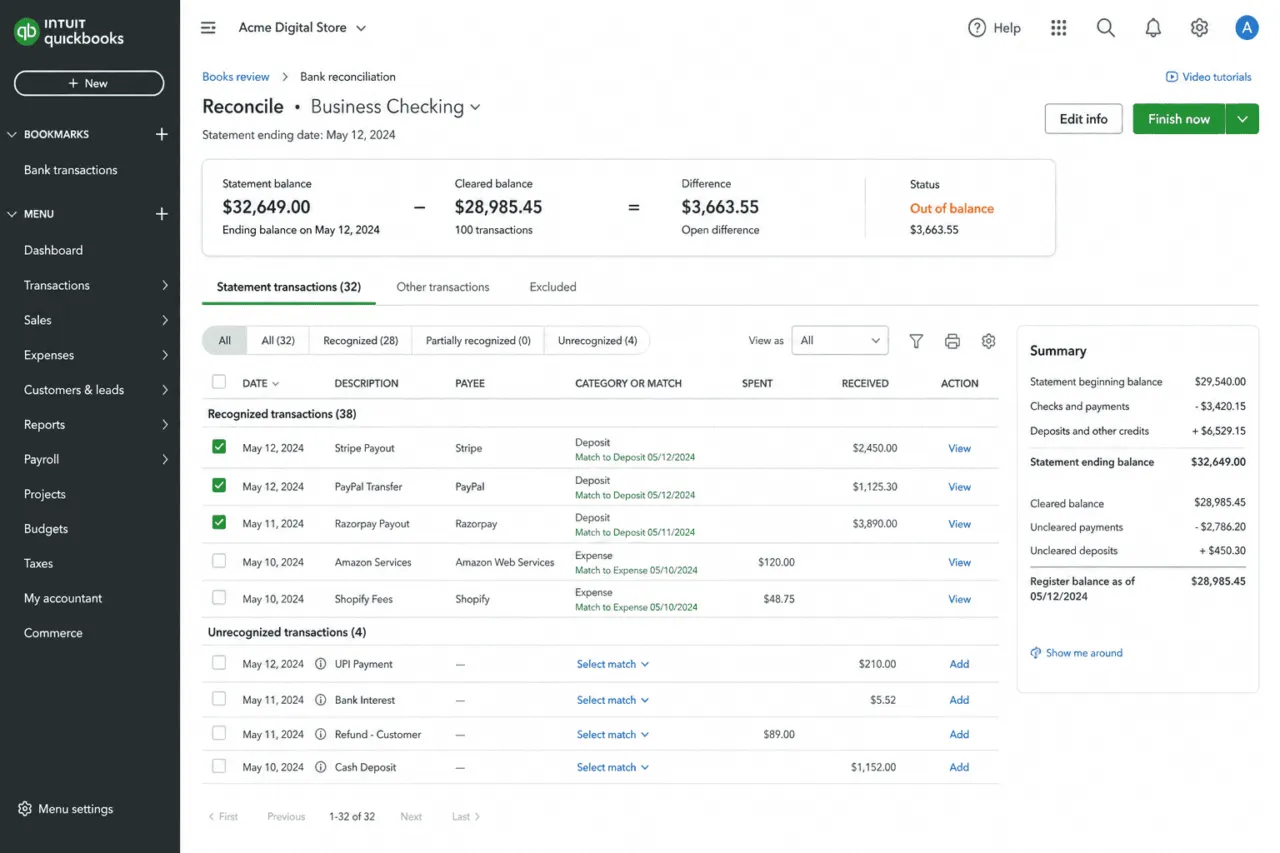Open the Business Checking account dropdown

click(396, 107)
